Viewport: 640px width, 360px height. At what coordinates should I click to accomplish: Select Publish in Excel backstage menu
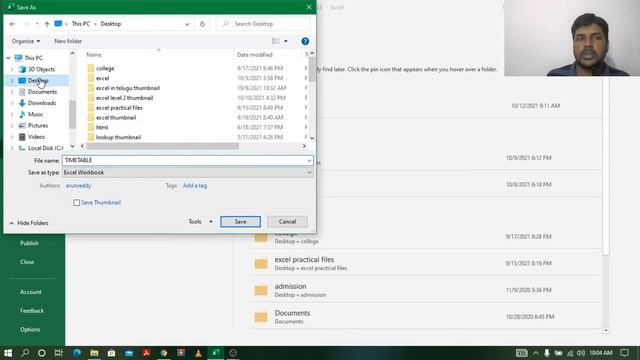coord(29,243)
